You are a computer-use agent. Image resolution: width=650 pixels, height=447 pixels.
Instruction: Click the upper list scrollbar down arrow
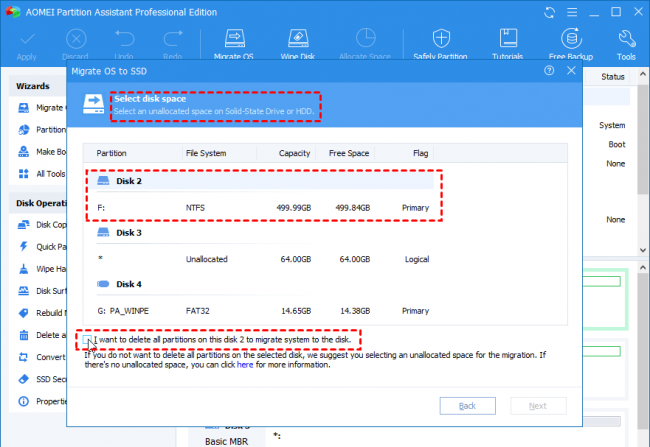(643, 250)
